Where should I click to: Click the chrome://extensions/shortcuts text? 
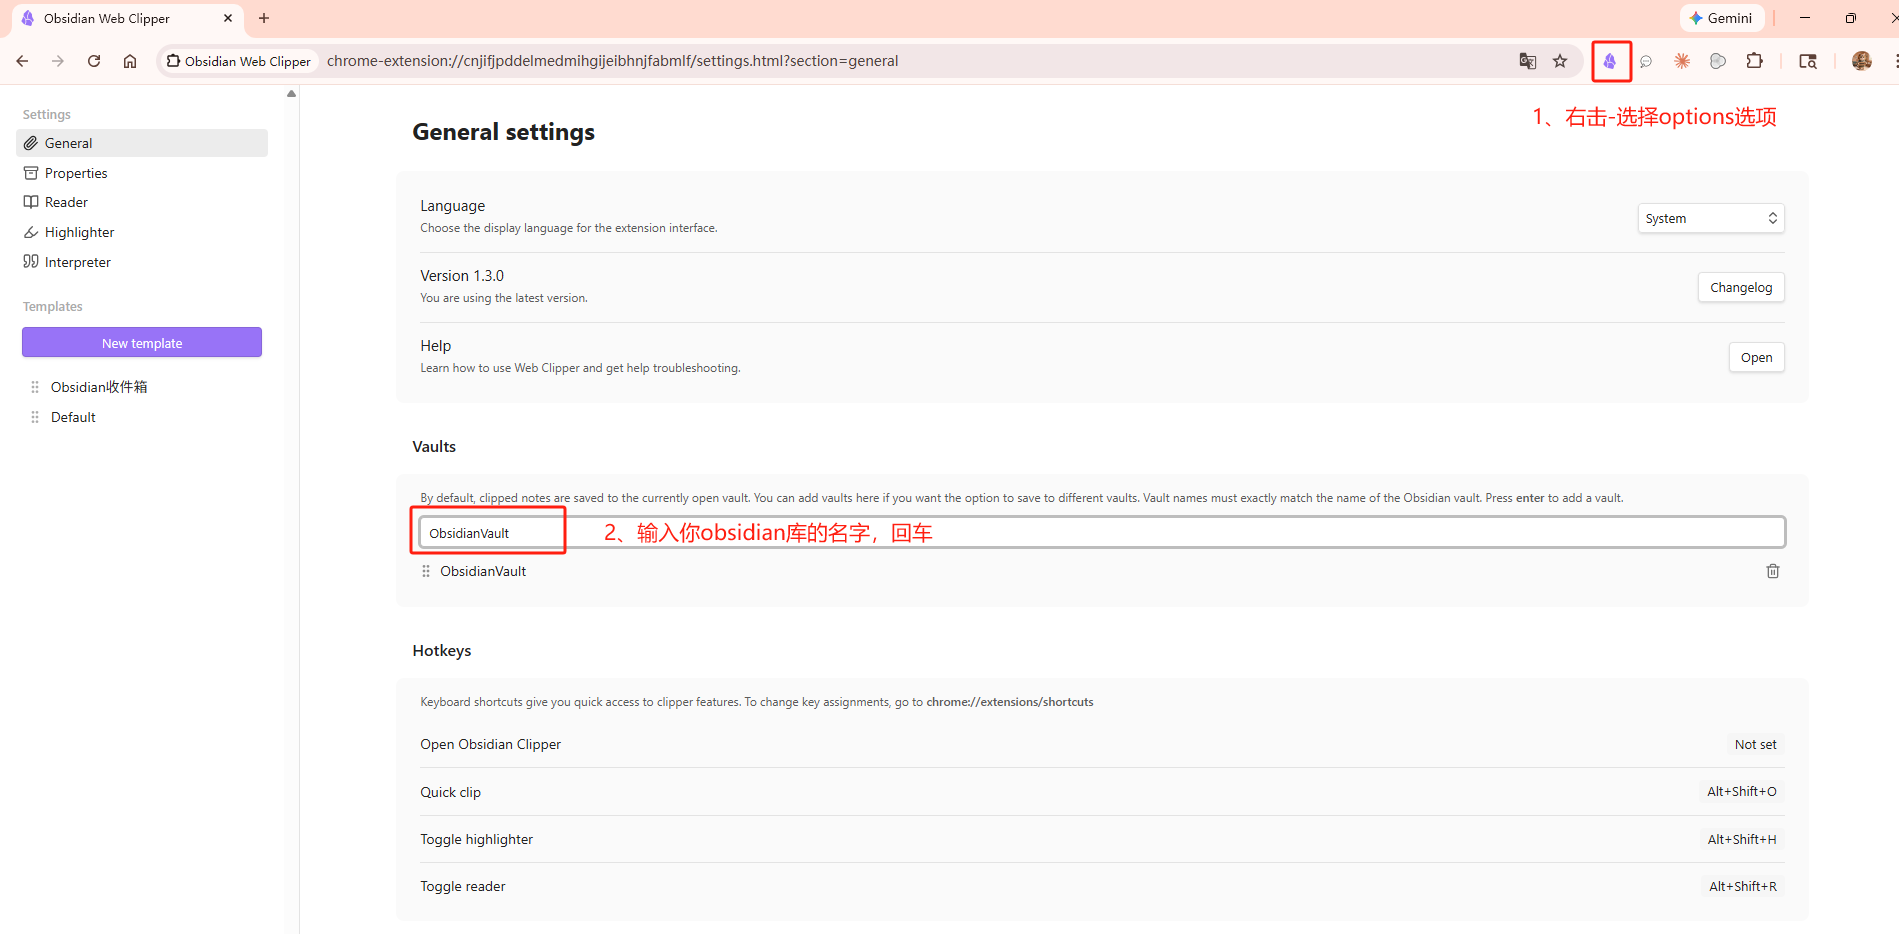(x=1010, y=702)
